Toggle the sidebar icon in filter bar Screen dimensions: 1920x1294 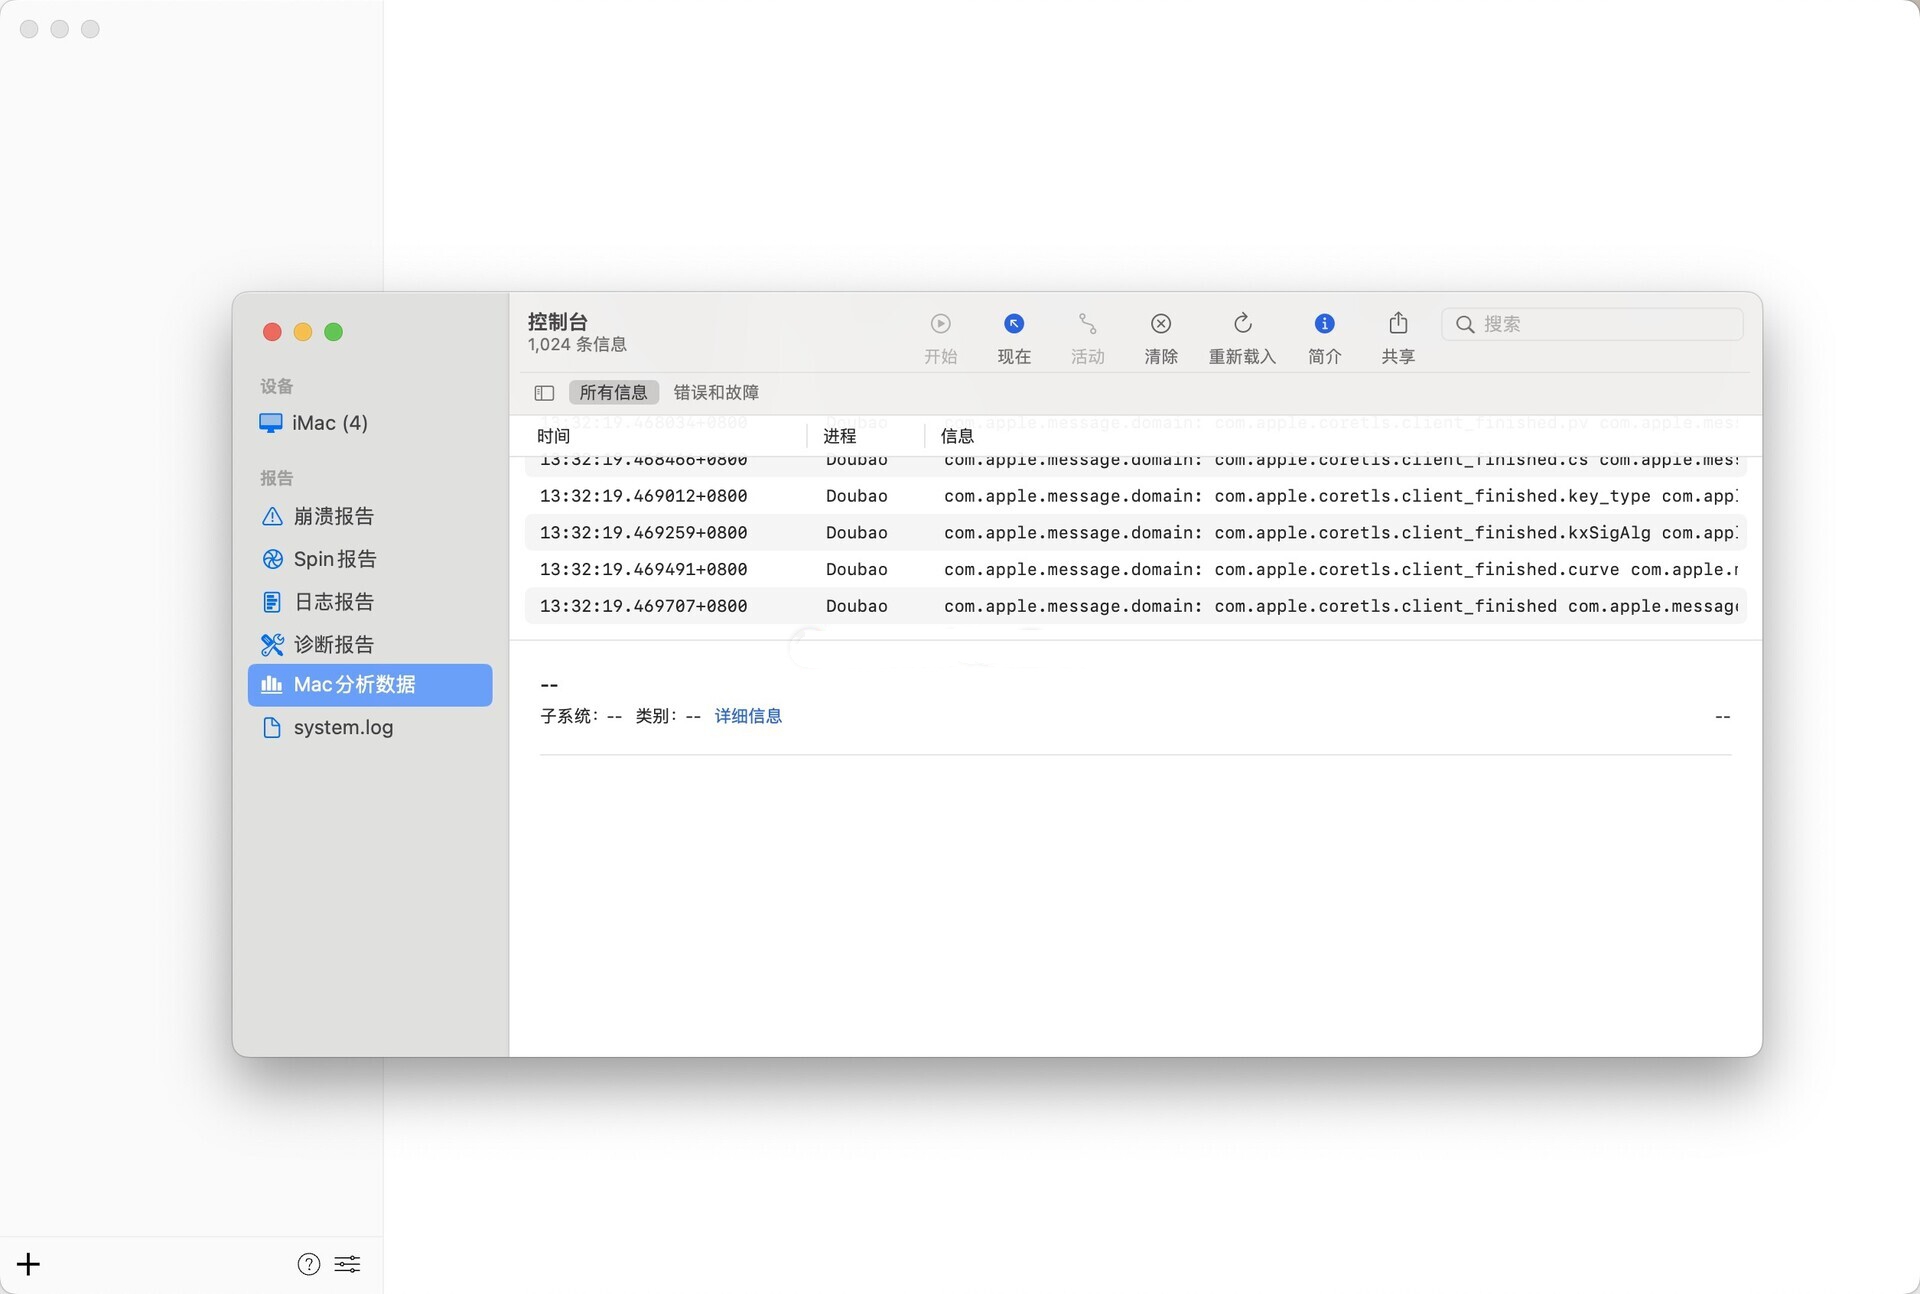(x=544, y=393)
